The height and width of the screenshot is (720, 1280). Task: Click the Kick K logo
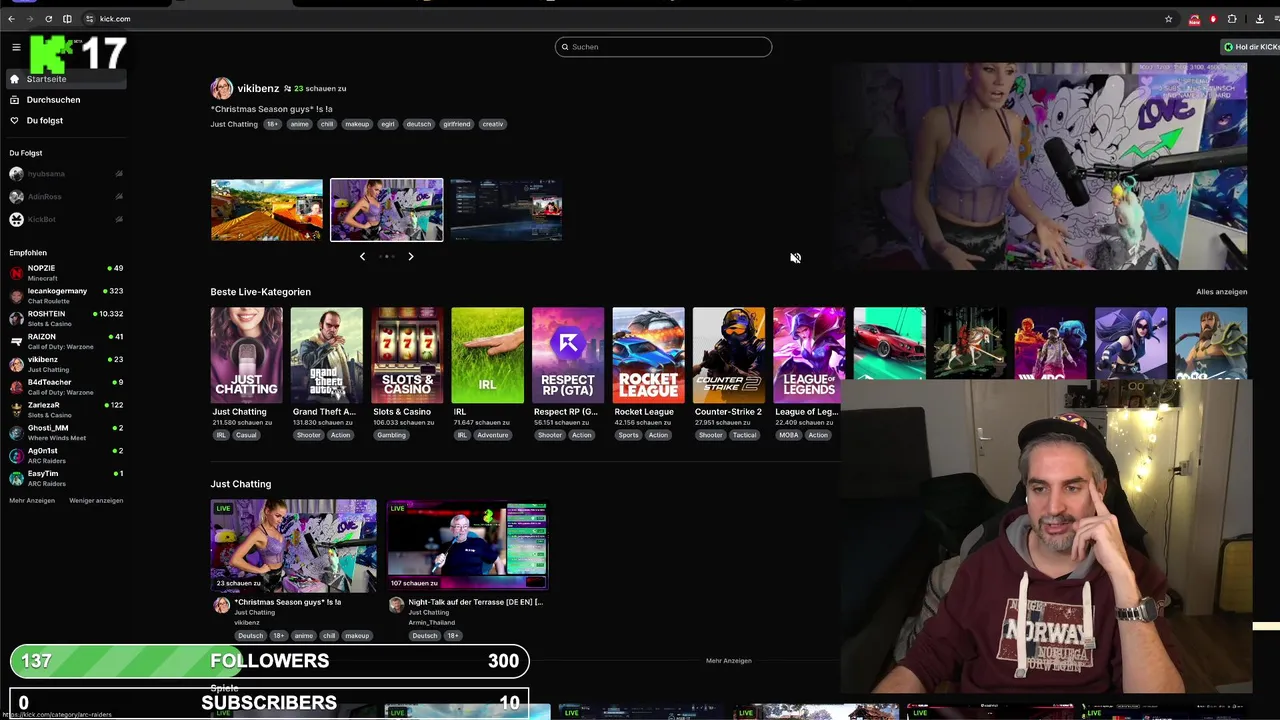click(49, 54)
